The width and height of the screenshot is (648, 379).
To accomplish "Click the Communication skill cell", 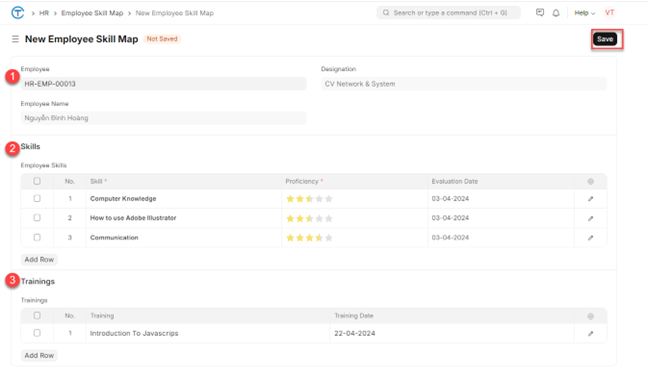I will [x=184, y=238].
